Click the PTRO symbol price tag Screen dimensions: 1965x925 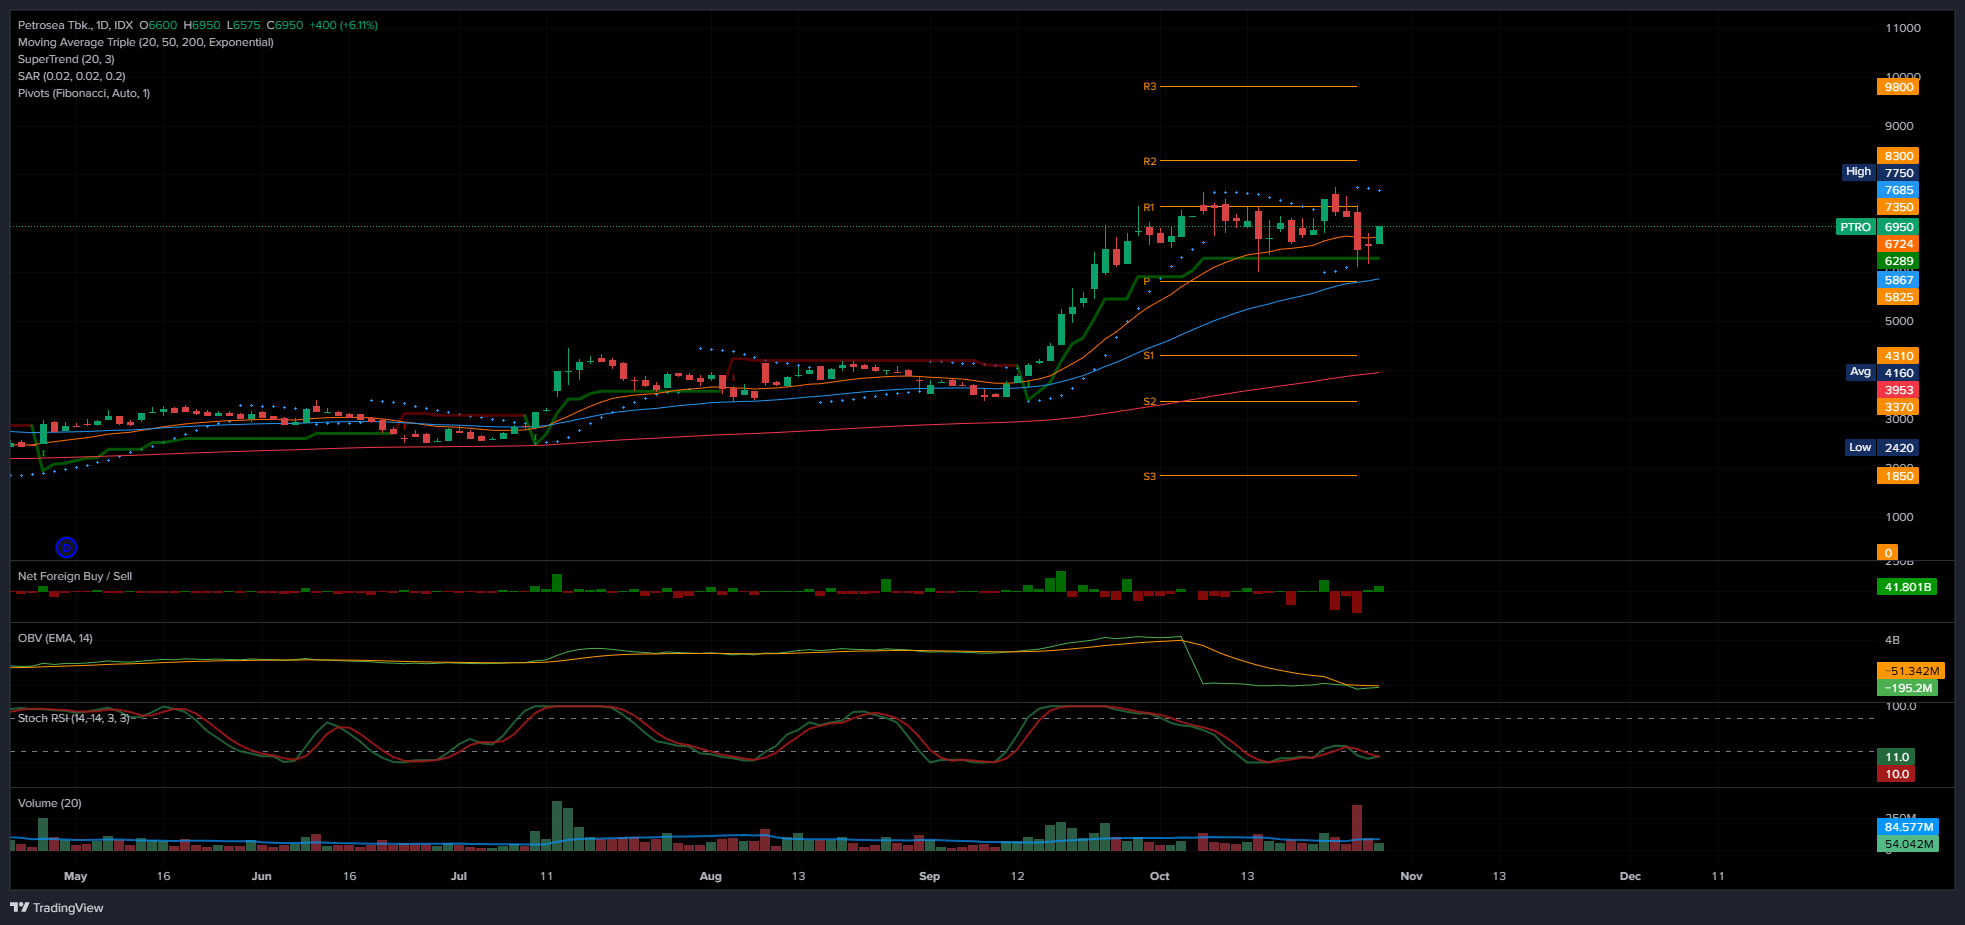(x=1855, y=227)
